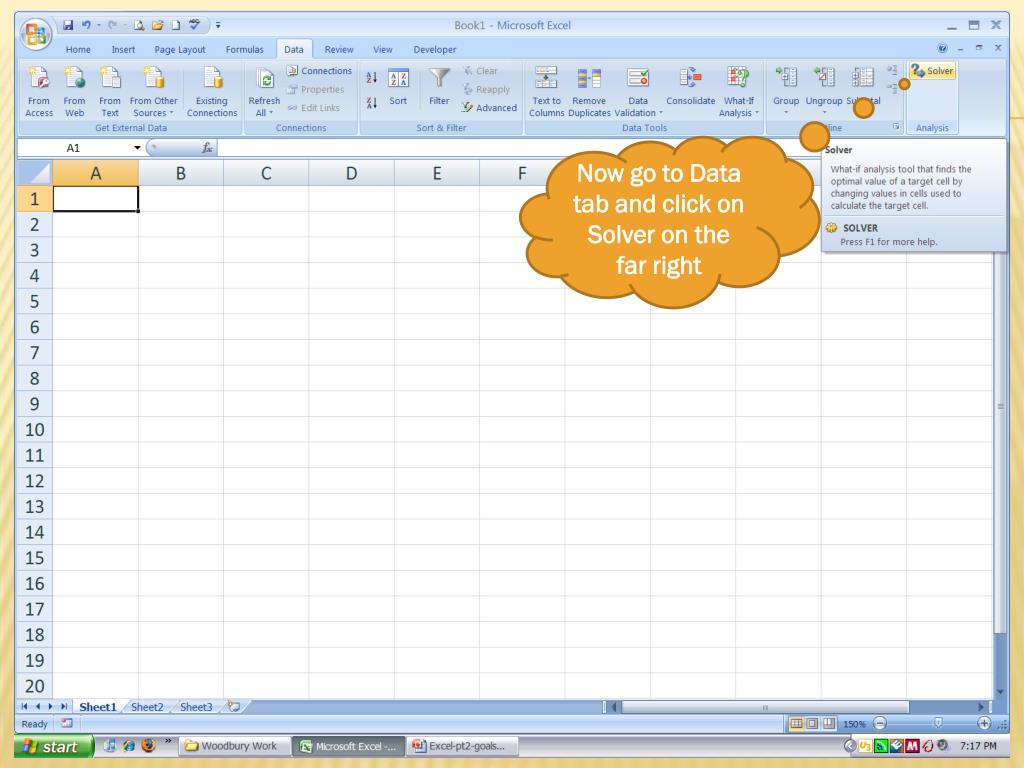Switch to Sheet2 tab

point(147,707)
